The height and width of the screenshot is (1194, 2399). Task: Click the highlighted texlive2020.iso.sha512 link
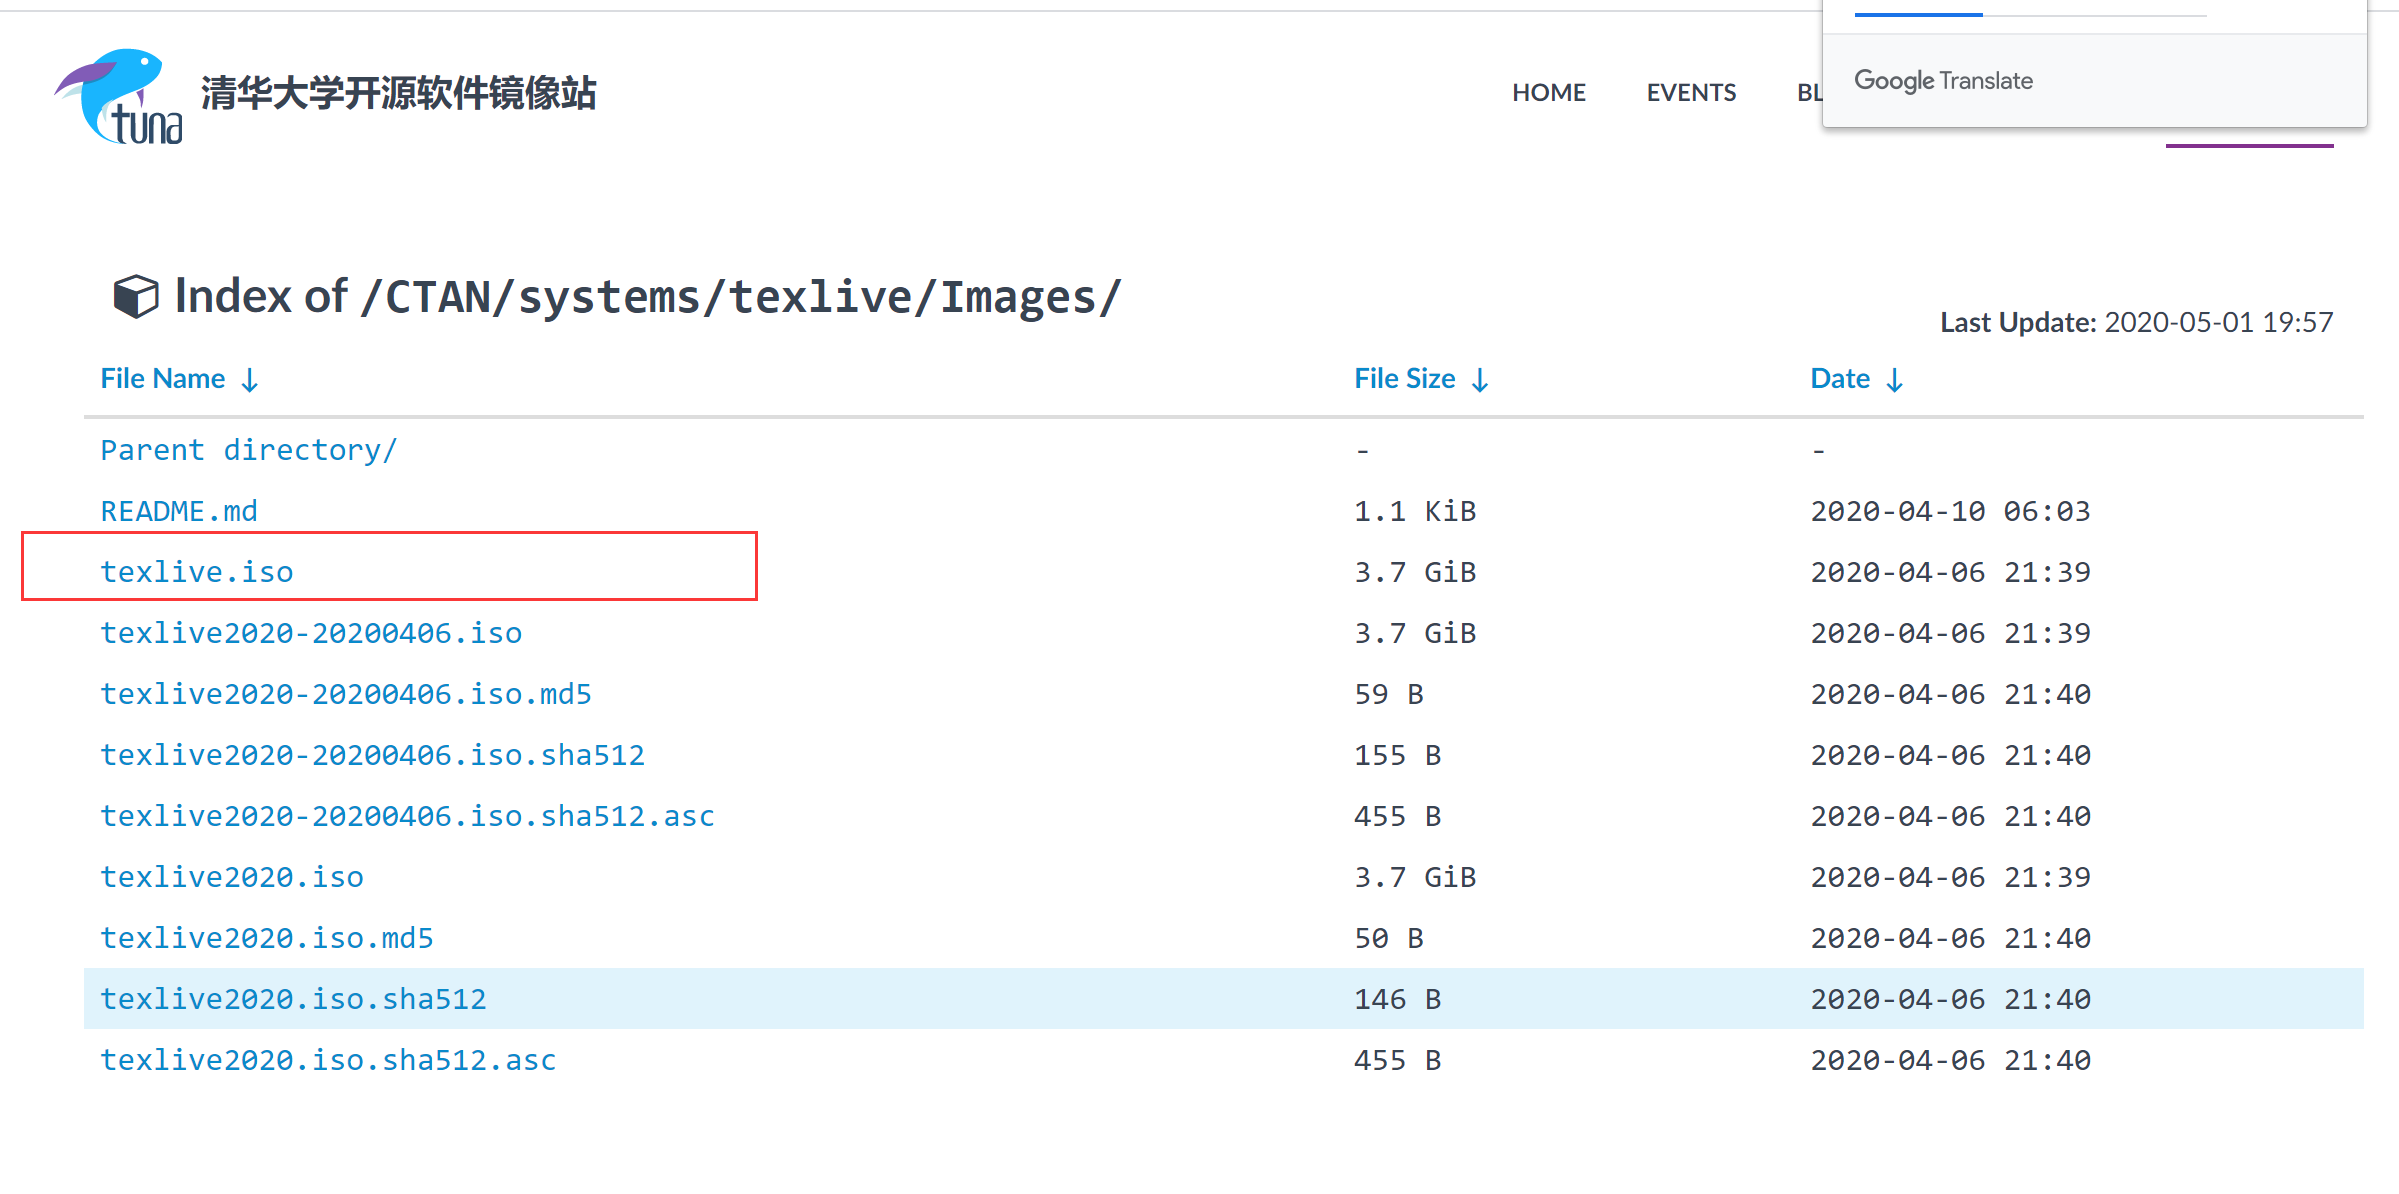click(x=293, y=999)
